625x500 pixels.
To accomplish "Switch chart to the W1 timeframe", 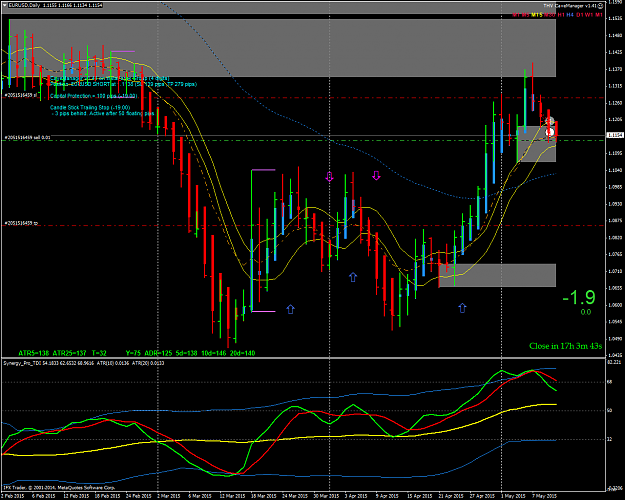I will point(590,15).
